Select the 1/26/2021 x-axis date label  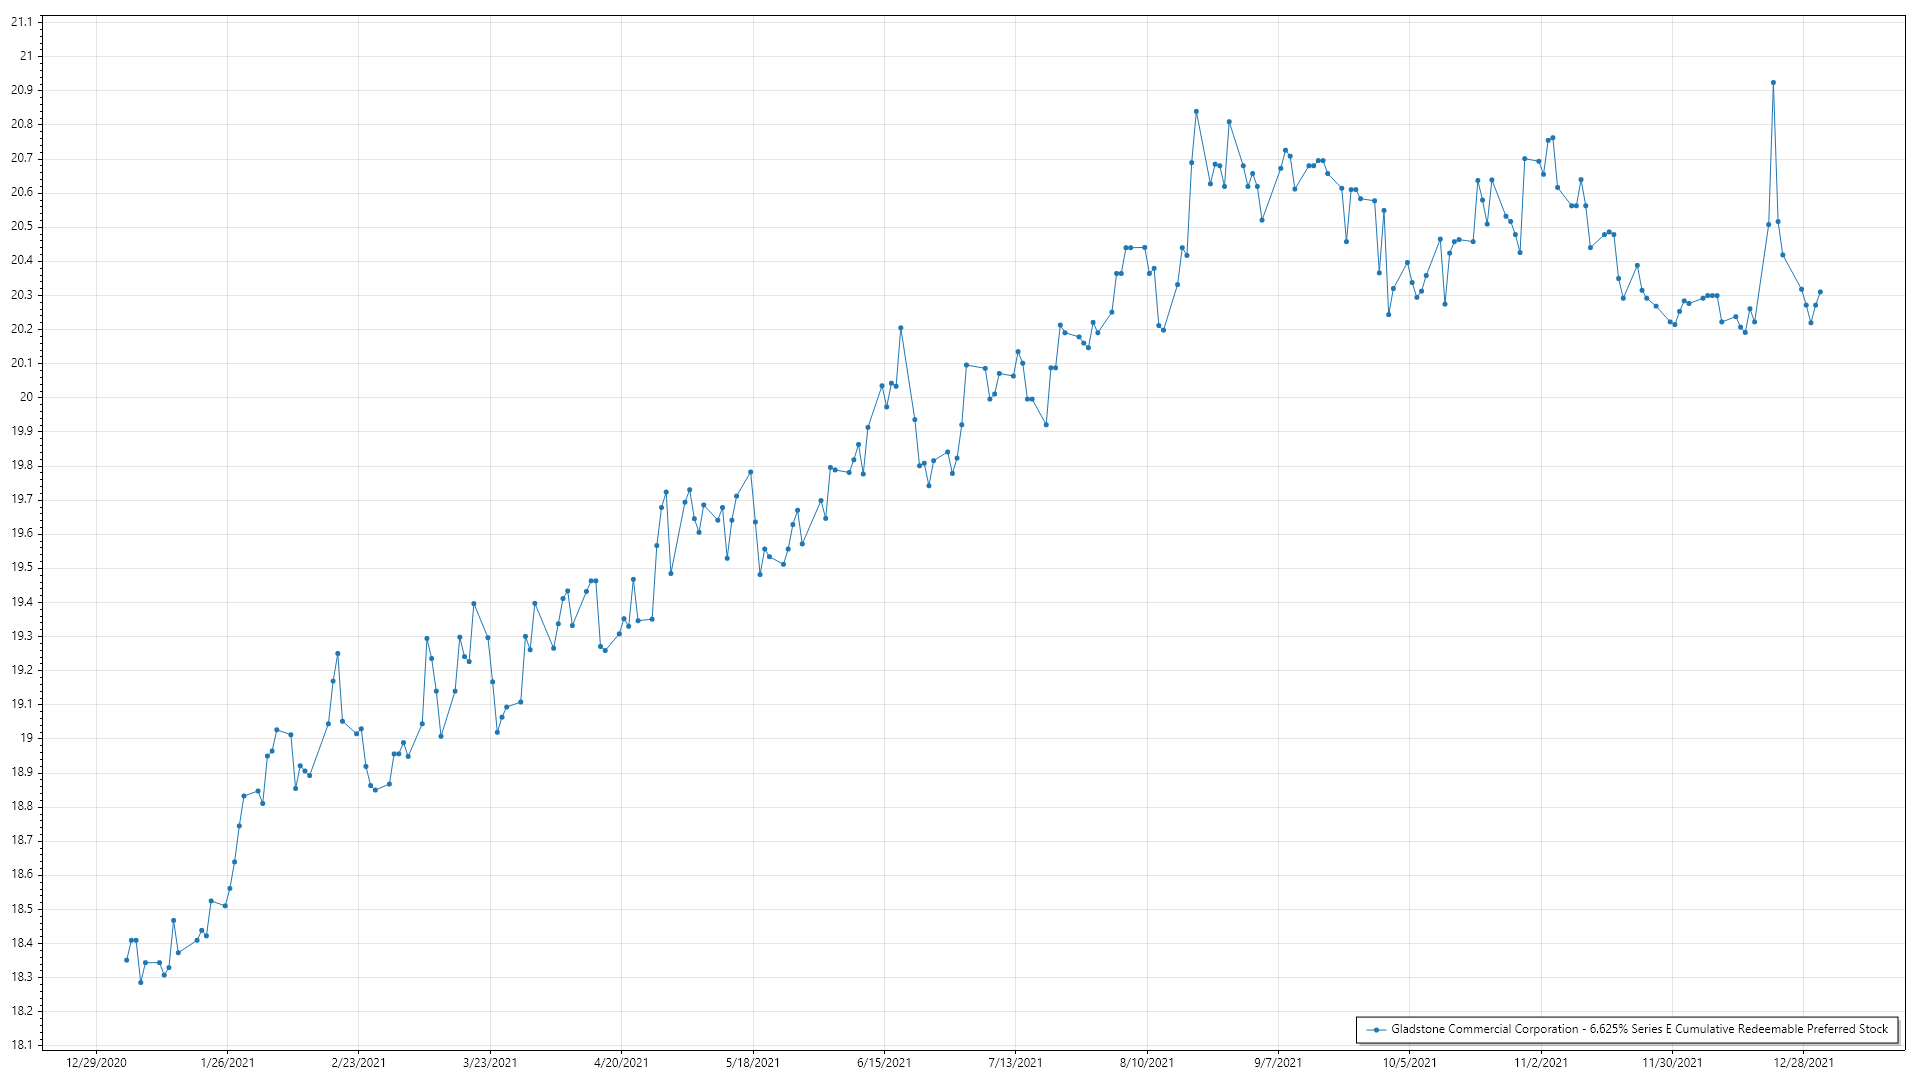click(227, 1063)
